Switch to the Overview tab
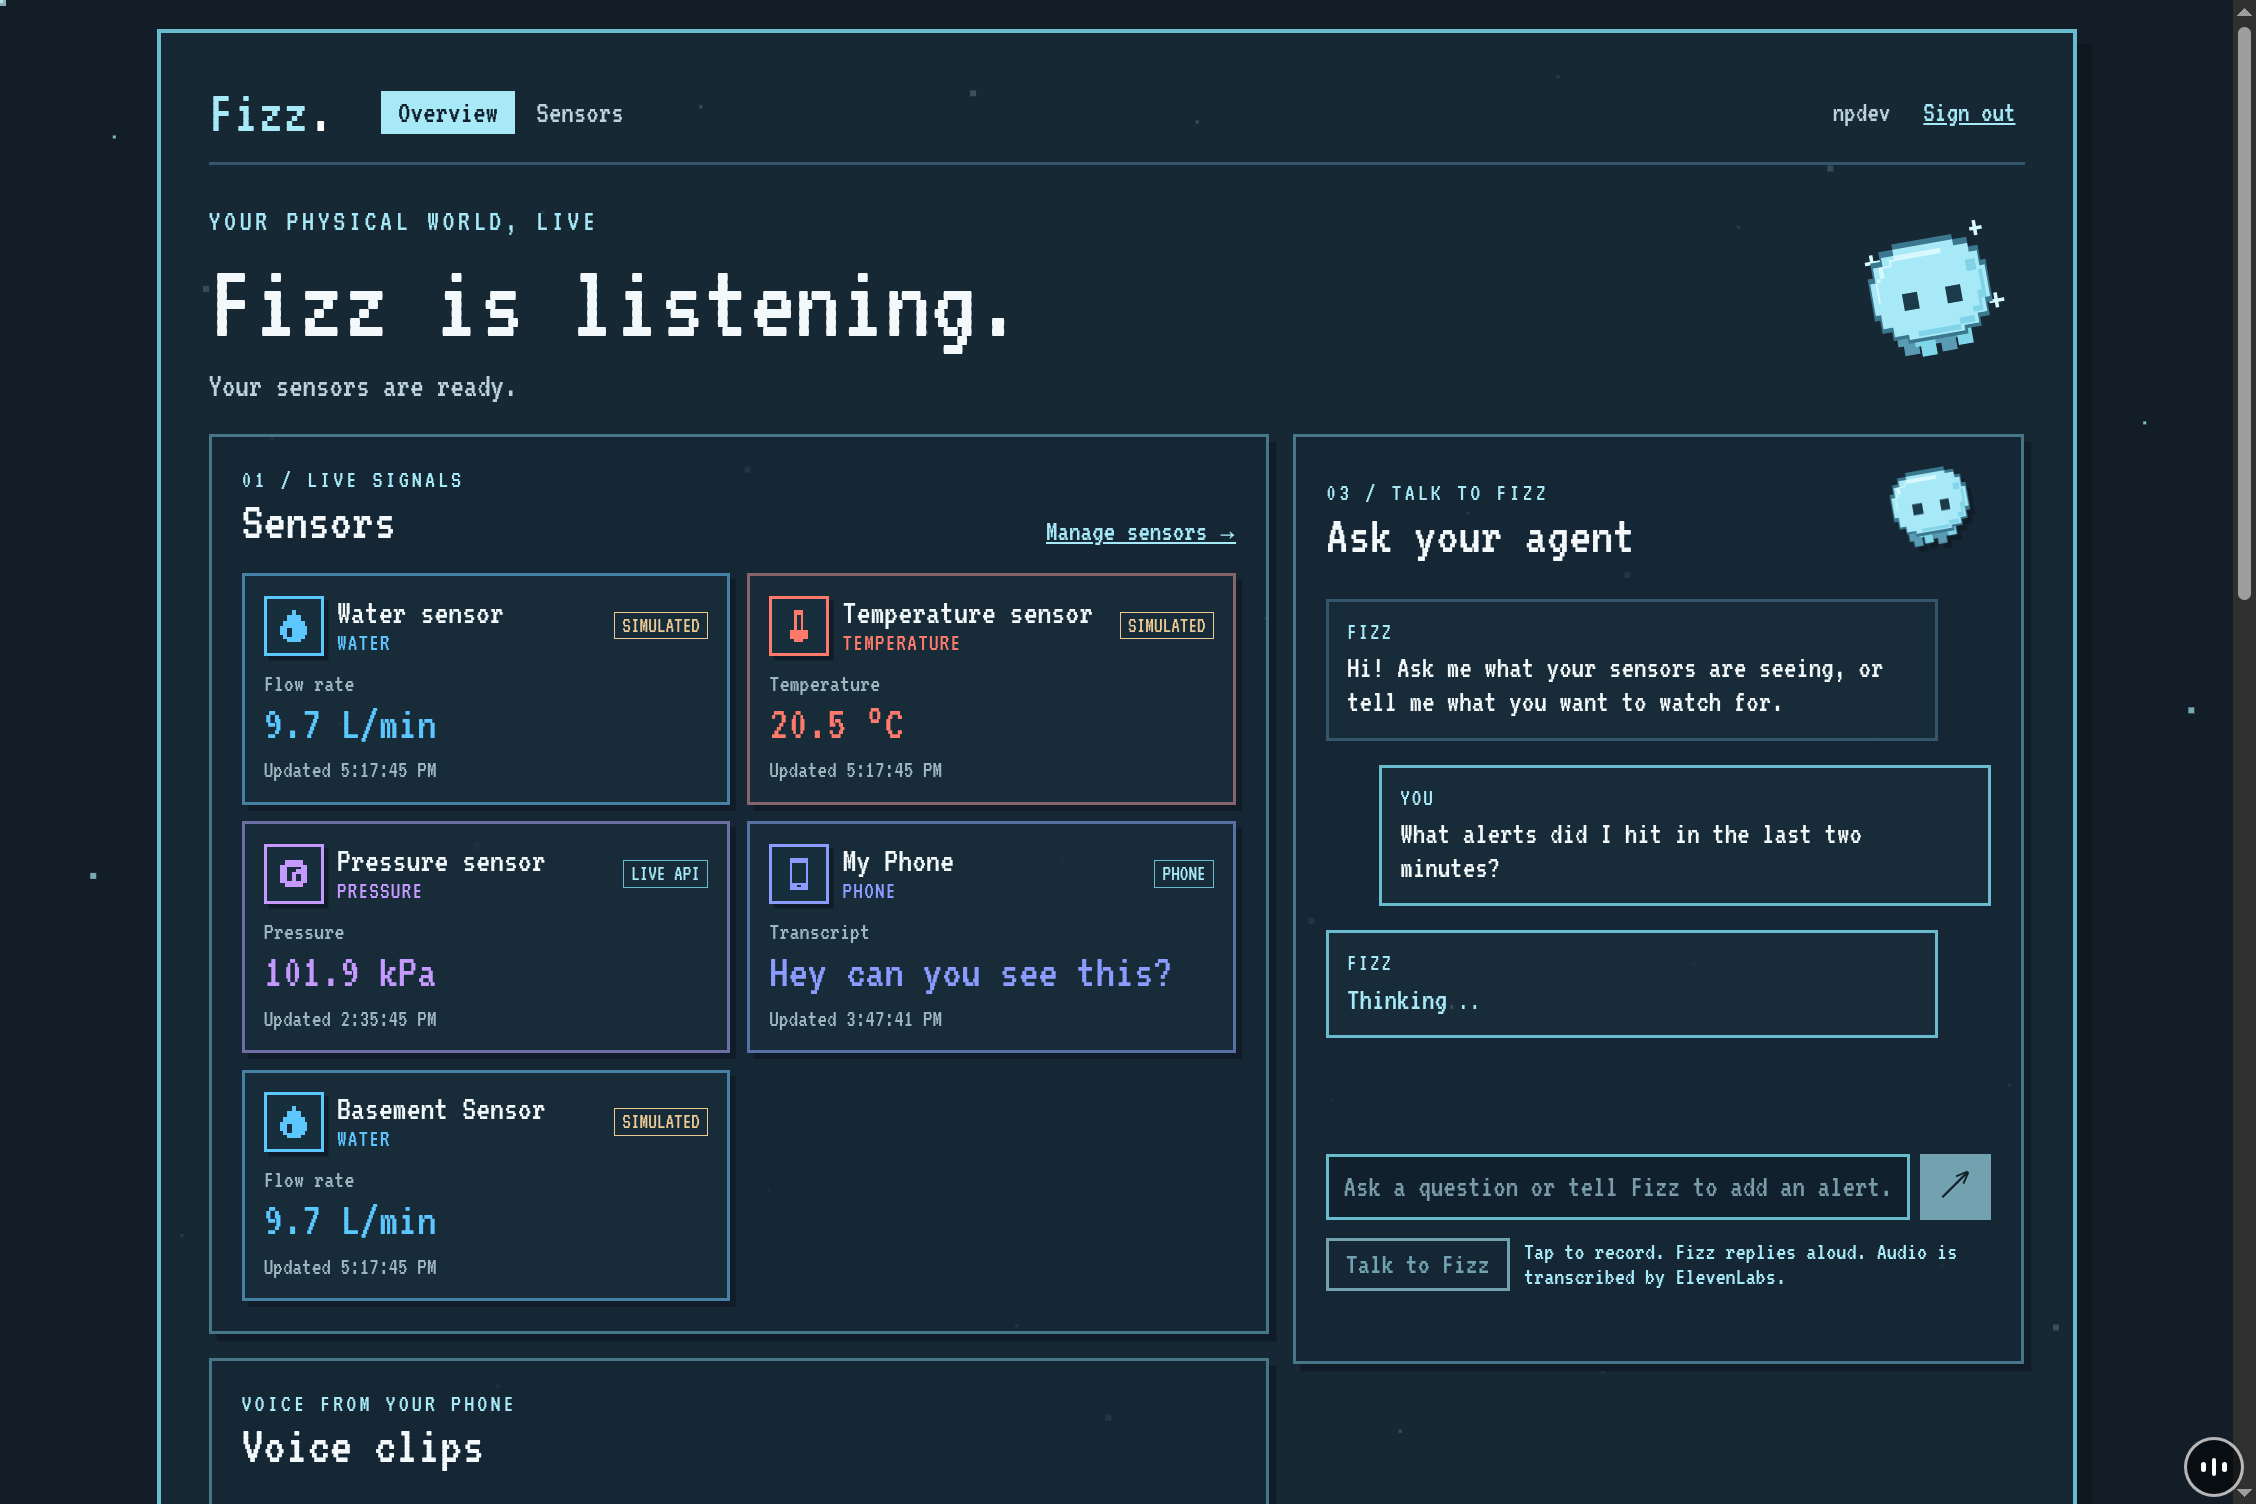The height and width of the screenshot is (1504, 2256). pos(448,113)
